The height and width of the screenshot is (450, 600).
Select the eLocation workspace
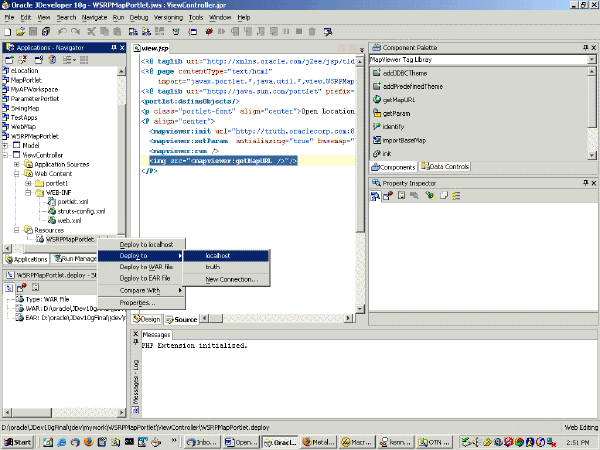(20, 71)
